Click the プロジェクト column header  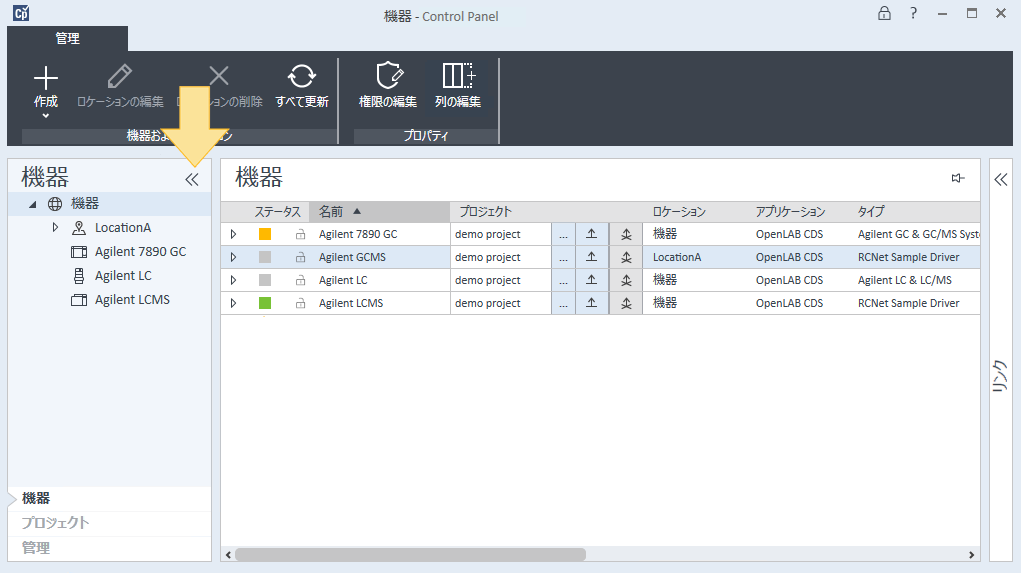coord(485,212)
